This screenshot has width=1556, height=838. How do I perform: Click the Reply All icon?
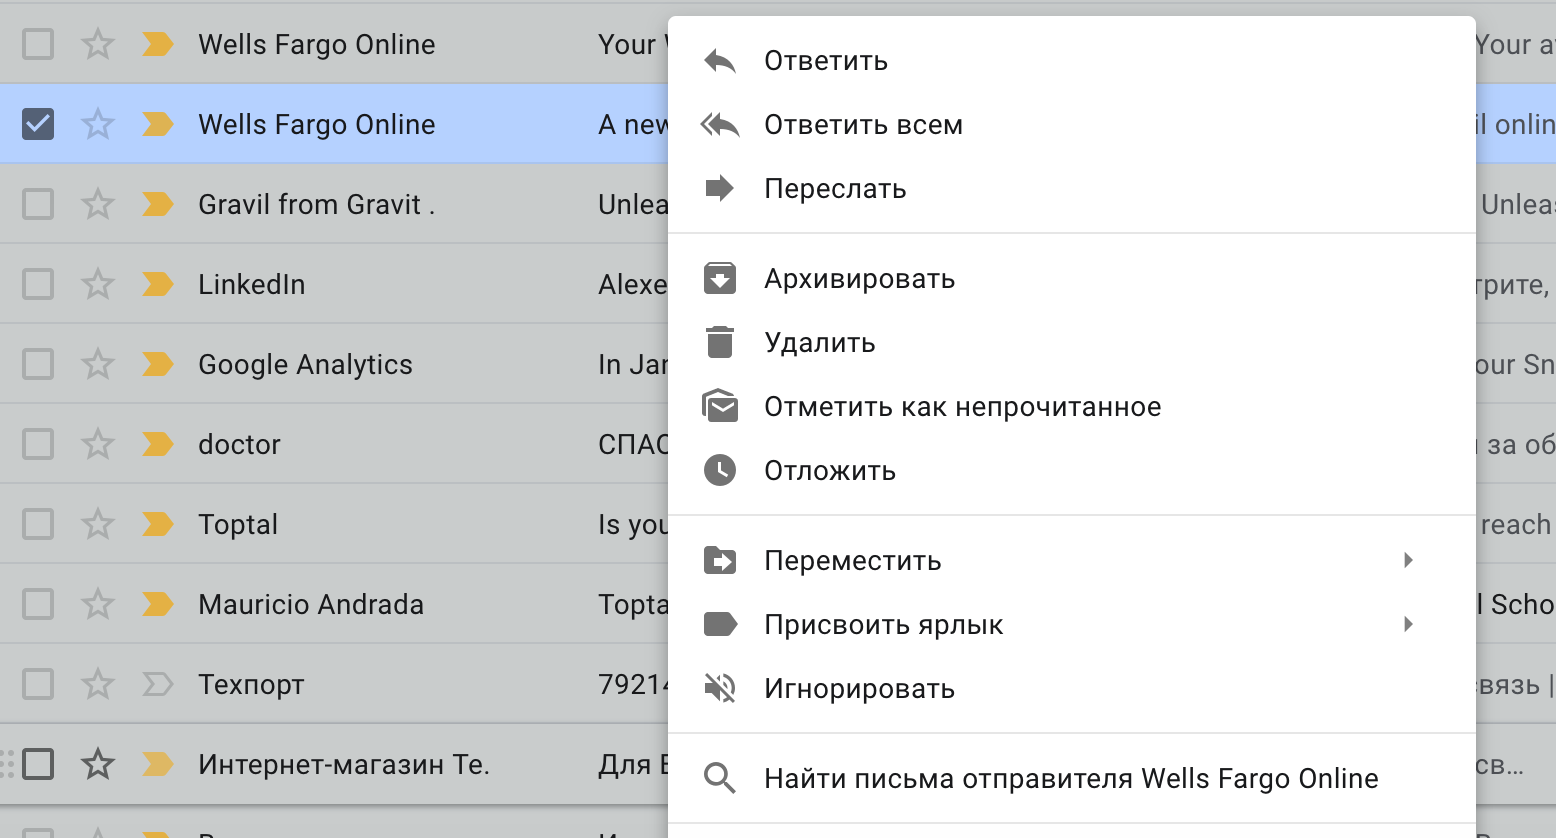click(719, 124)
